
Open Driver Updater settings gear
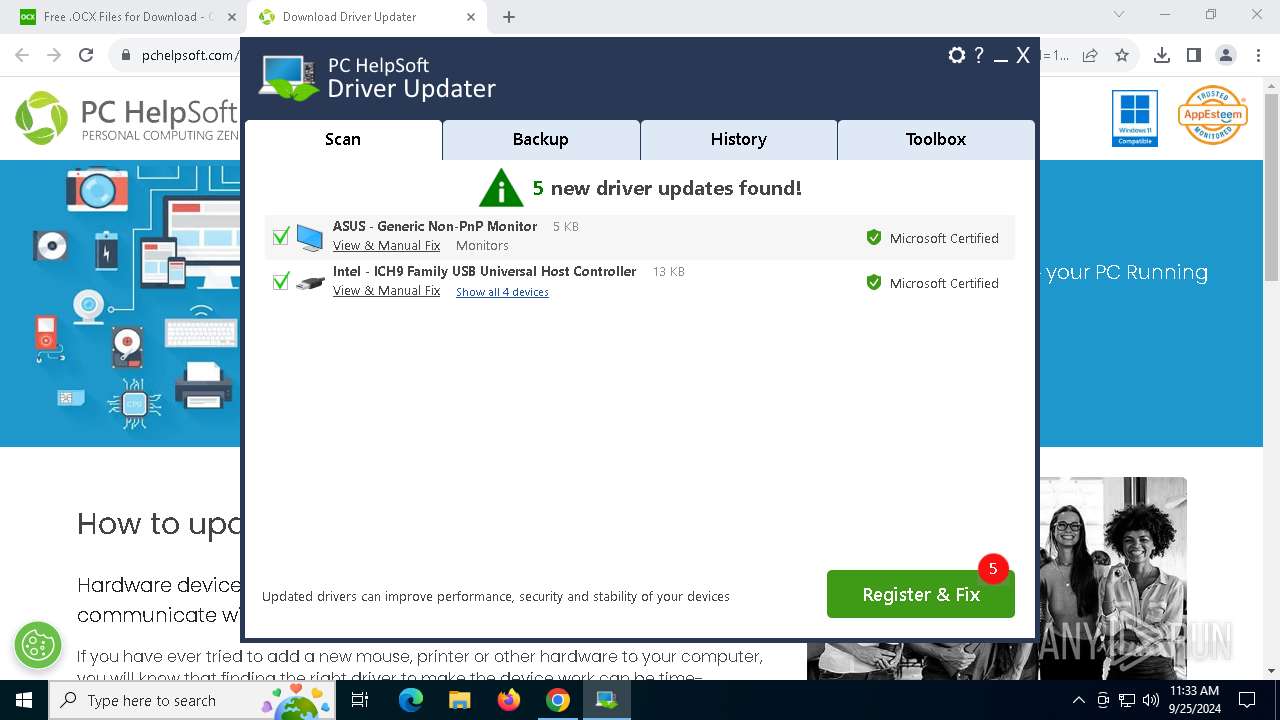coord(957,56)
